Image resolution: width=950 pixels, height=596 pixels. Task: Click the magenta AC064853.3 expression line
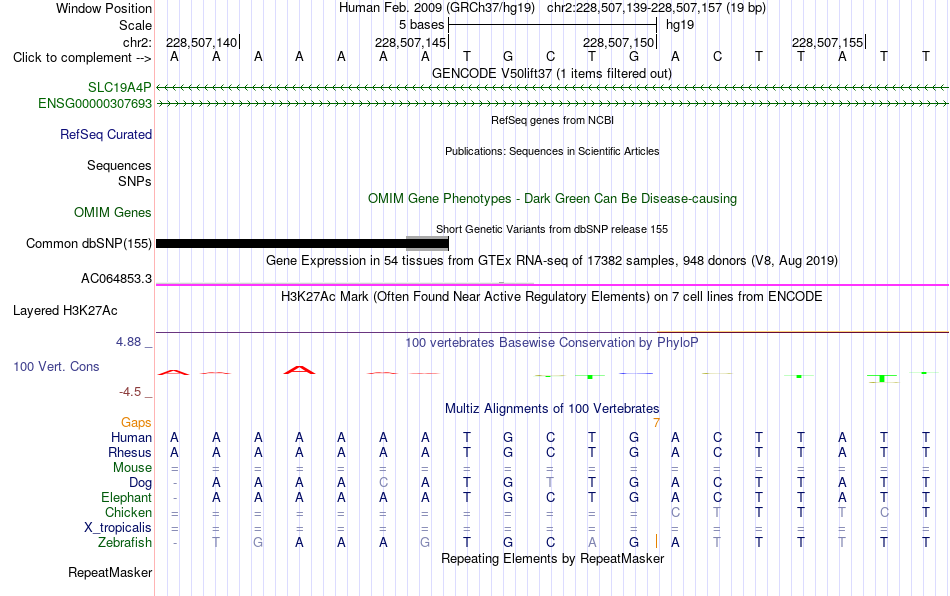[x=552, y=285]
